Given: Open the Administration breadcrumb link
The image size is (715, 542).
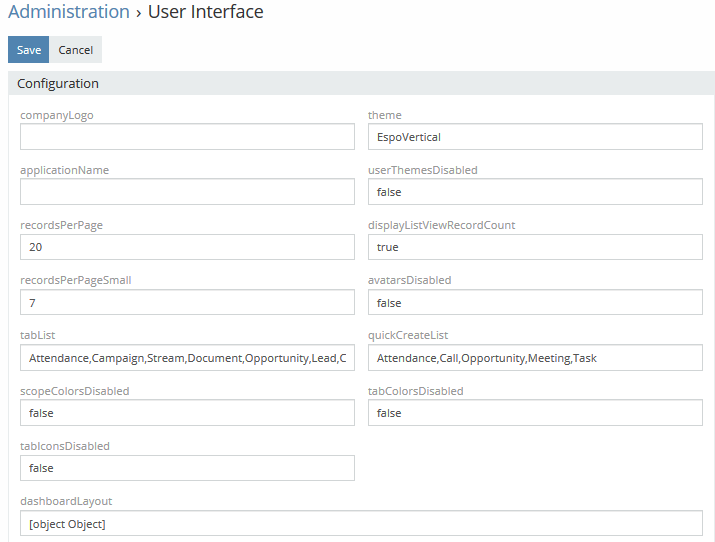Looking at the screenshot, I should pyautogui.click(x=69, y=13).
